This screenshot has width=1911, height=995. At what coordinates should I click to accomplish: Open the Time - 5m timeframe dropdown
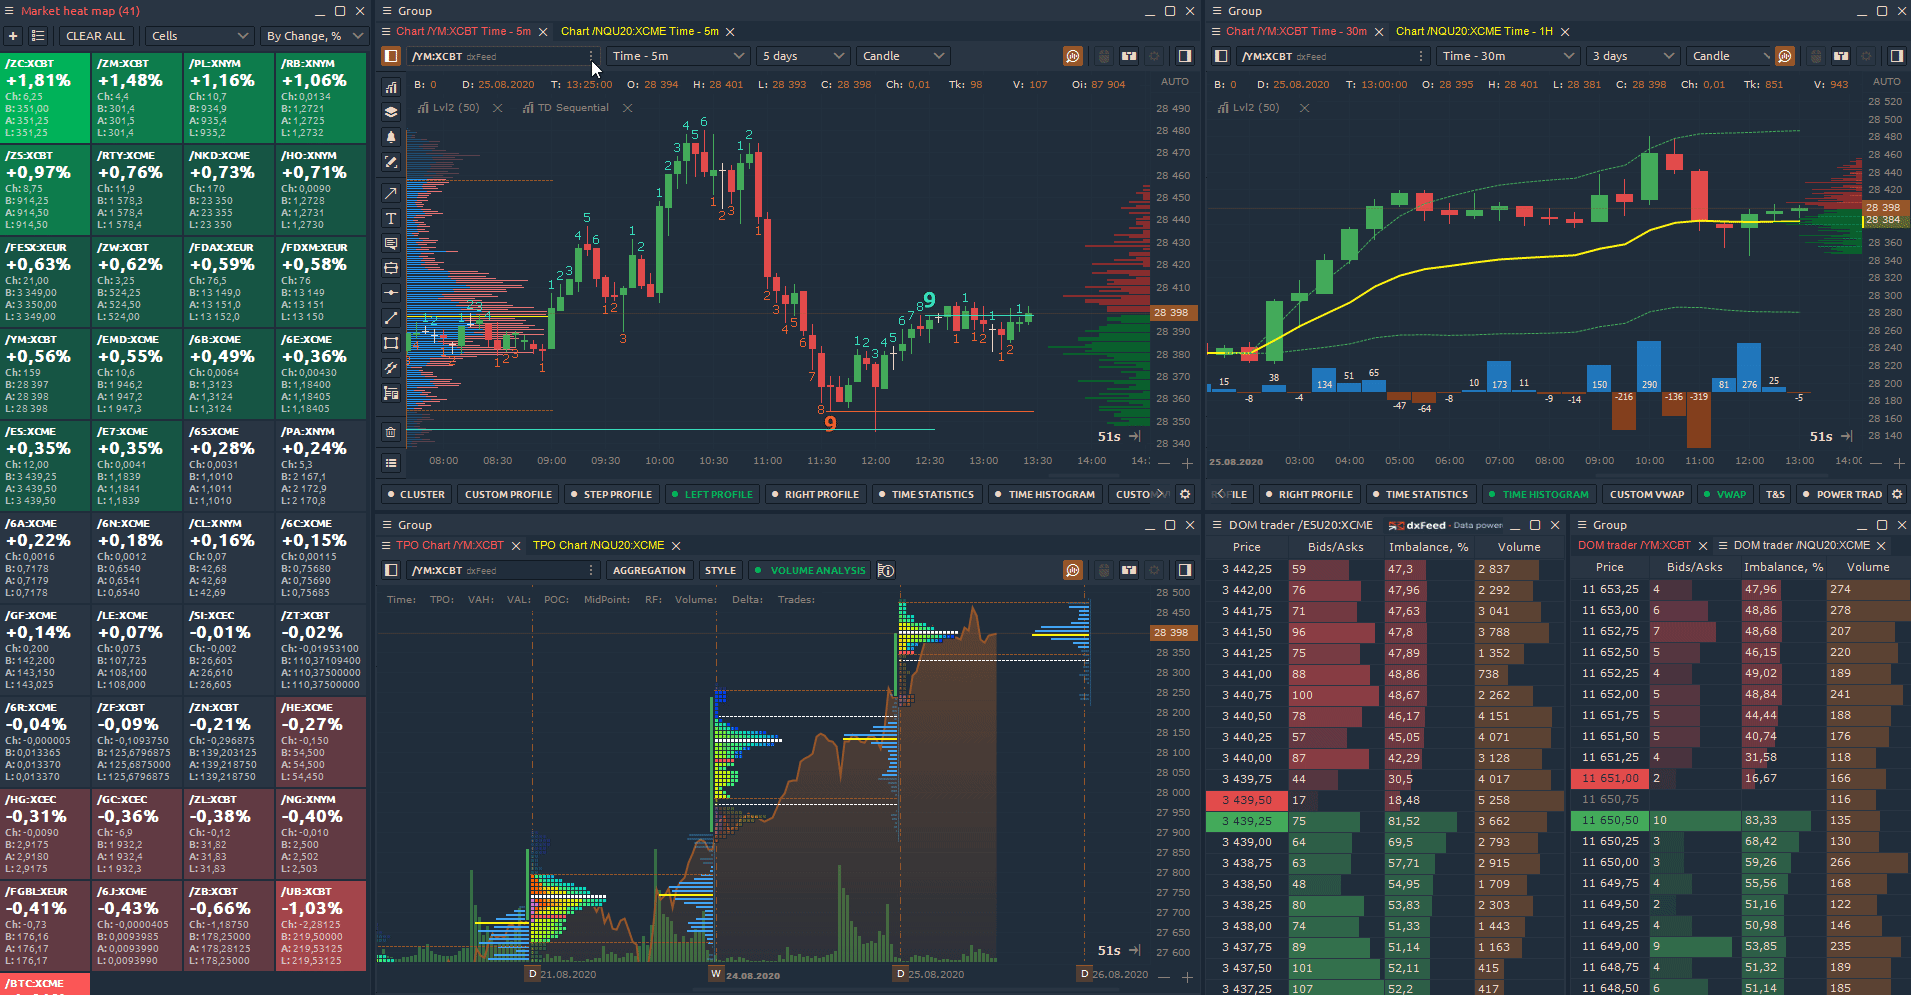[678, 56]
